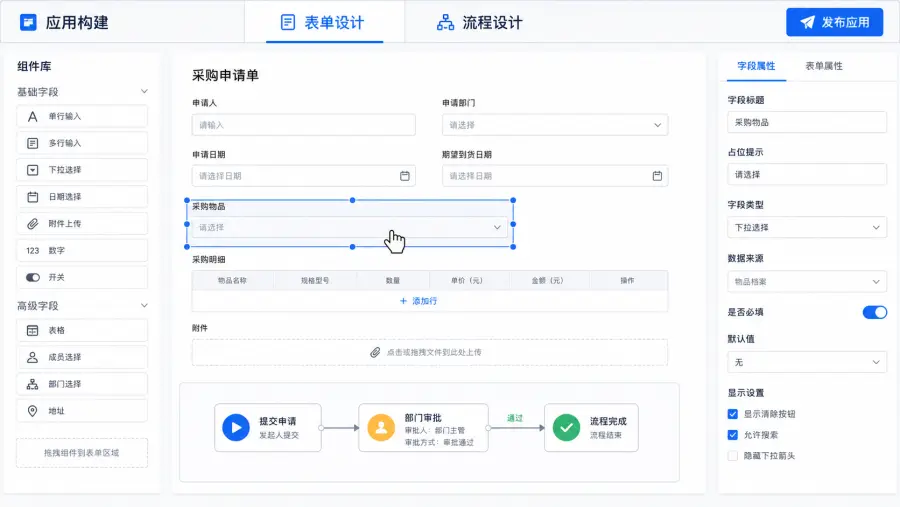Open calendar icon in 申请日期 field
Screen dimensions: 900x507
405,176
